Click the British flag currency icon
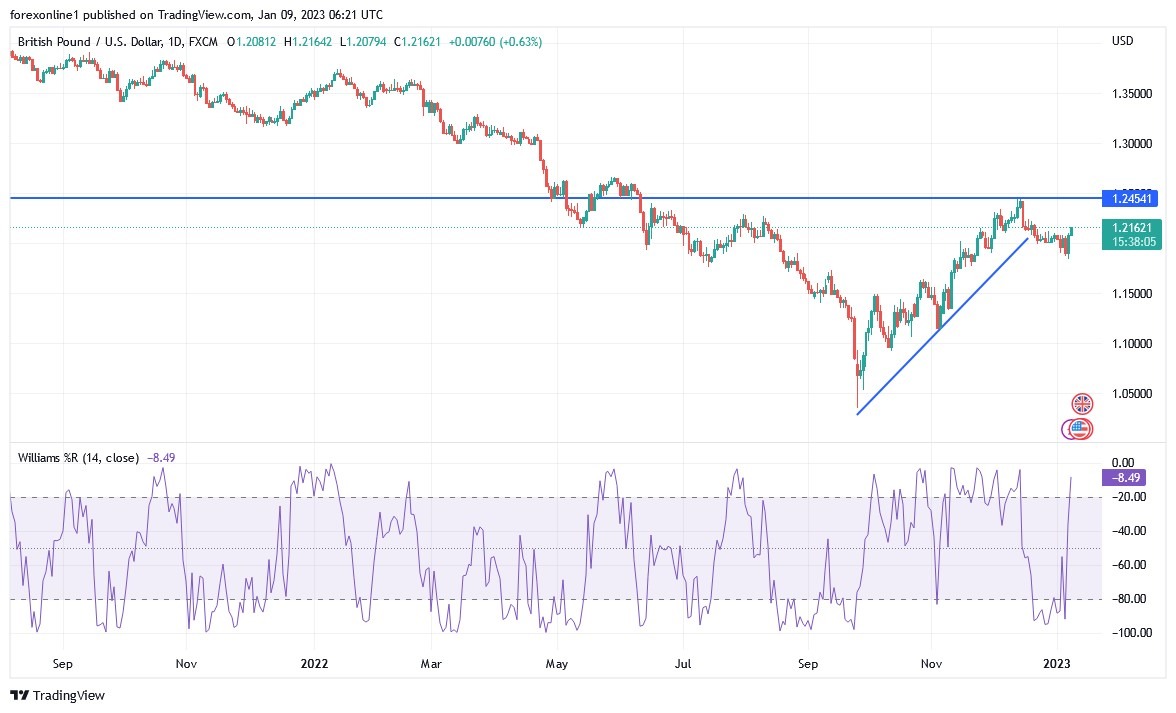This screenshot has height=713, width=1176. (1081, 403)
